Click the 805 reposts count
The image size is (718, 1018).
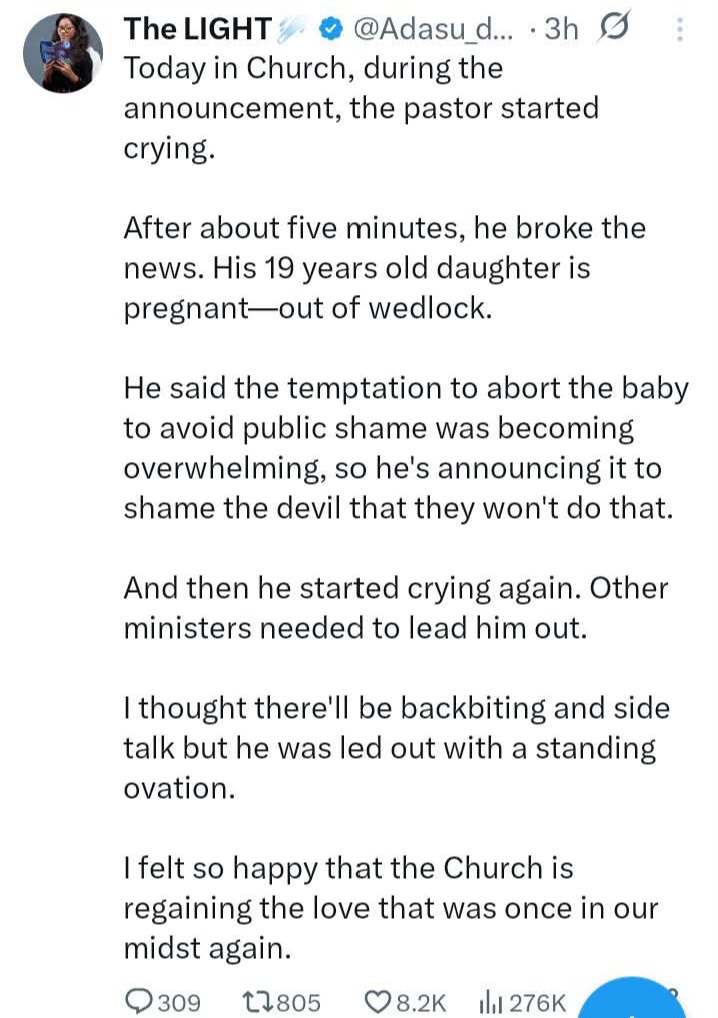pyautogui.click(x=300, y=1001)
